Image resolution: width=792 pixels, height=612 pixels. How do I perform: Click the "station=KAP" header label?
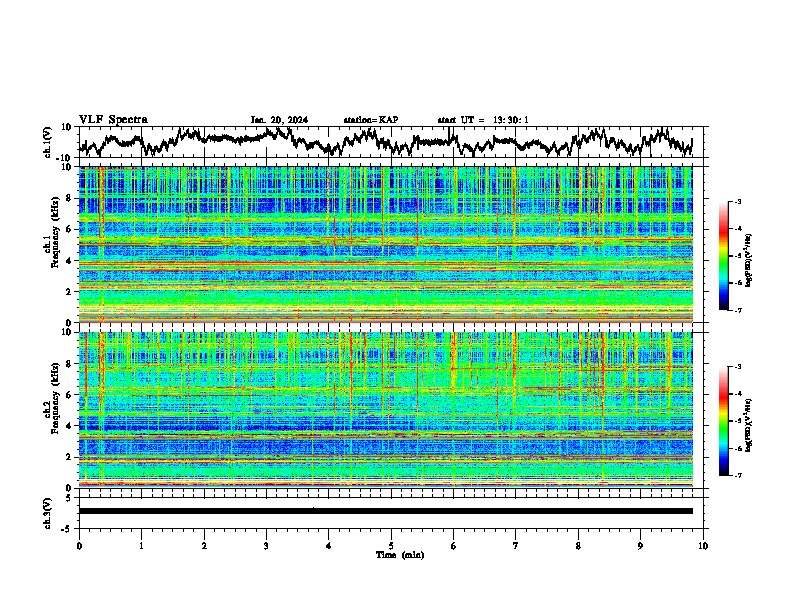(371, 120)
